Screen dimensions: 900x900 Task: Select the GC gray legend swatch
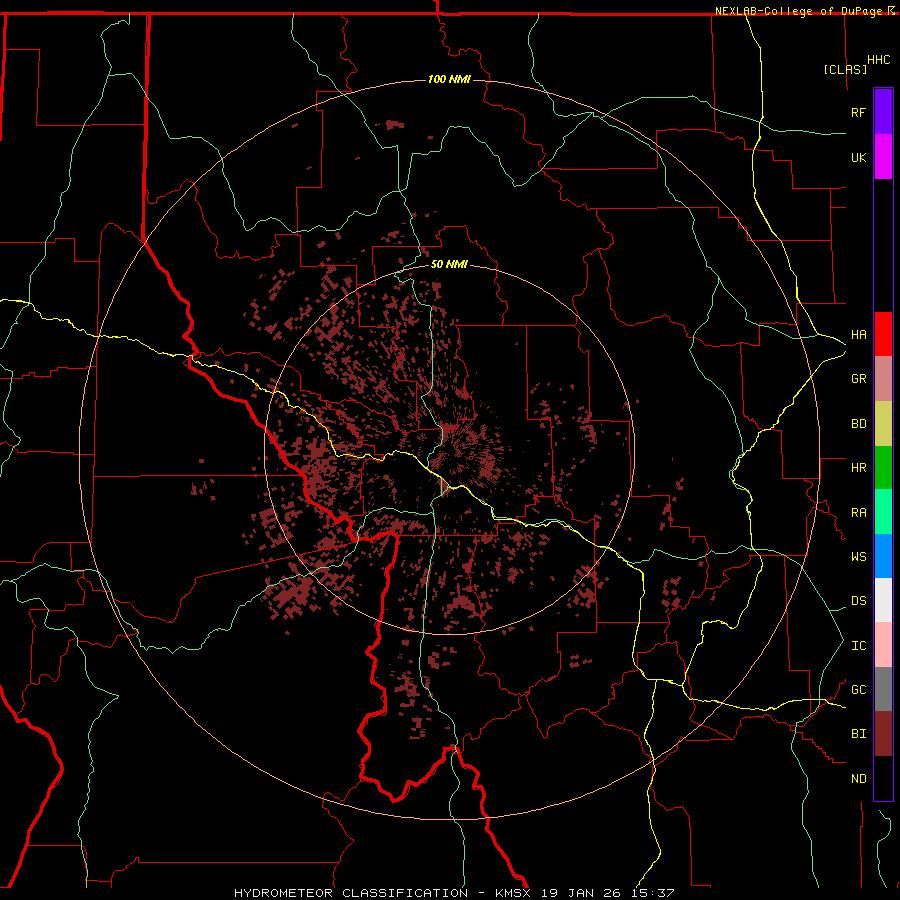tap(883, 689)
